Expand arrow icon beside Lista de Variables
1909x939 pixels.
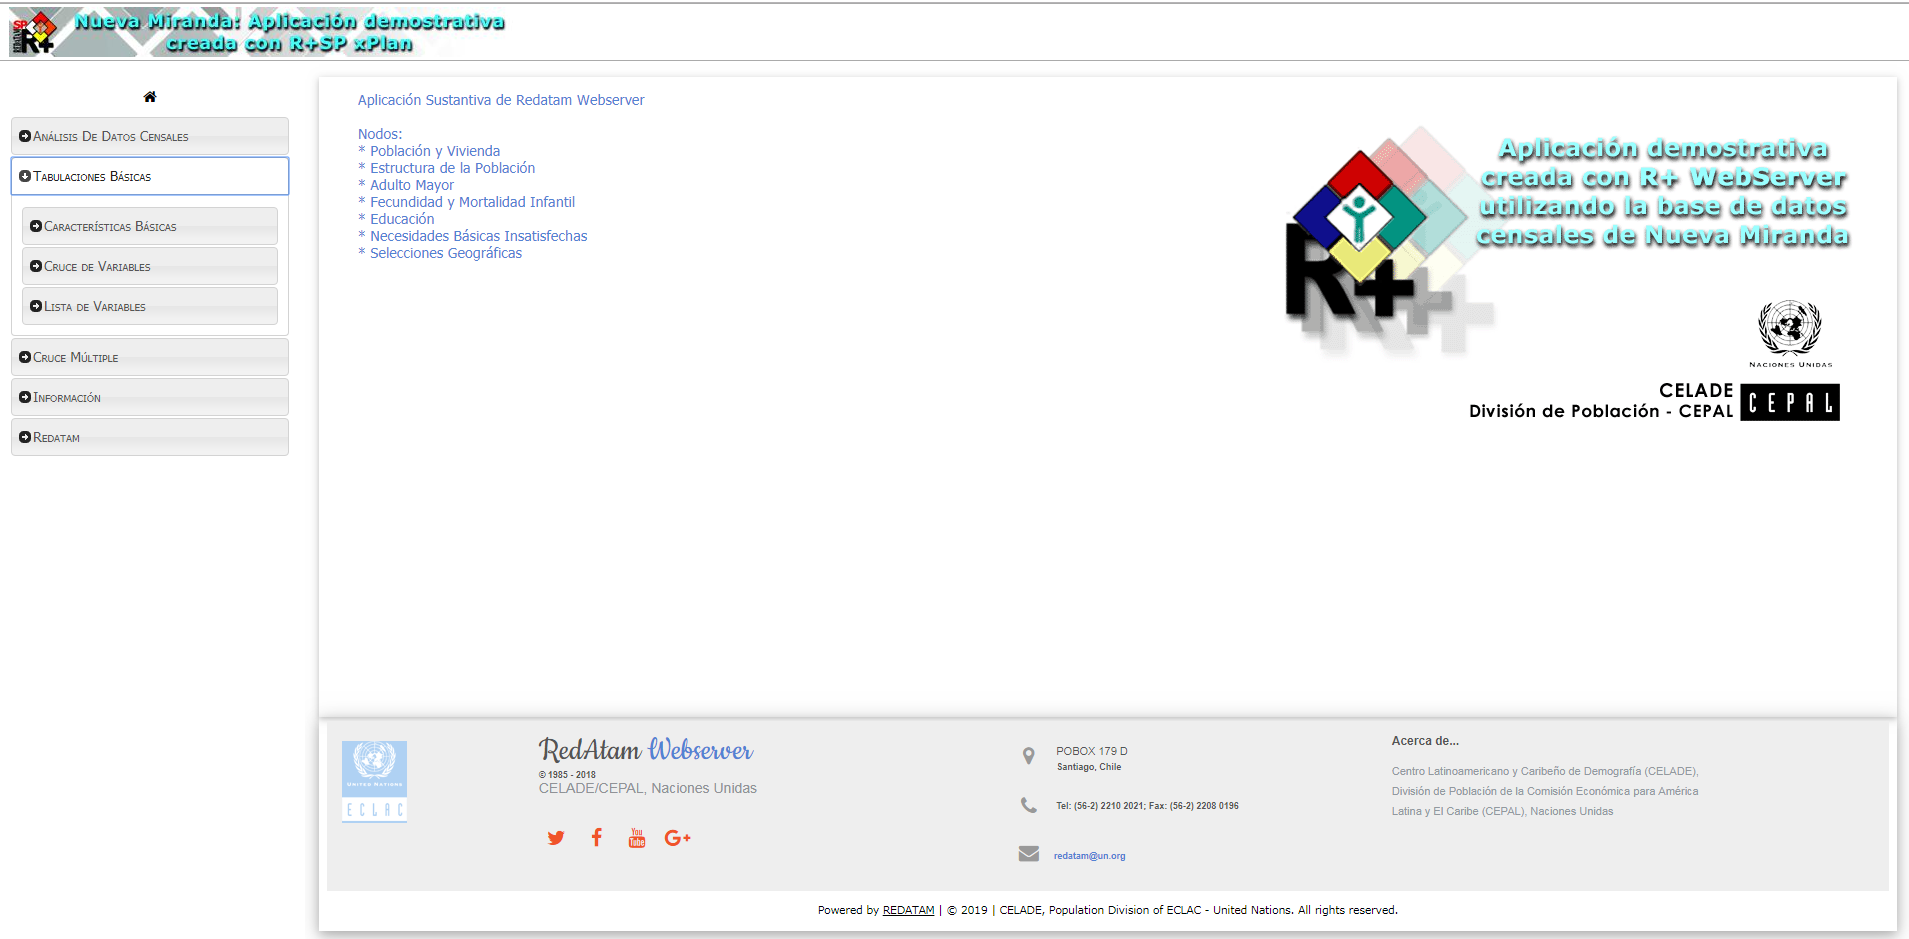pos(36,306)
